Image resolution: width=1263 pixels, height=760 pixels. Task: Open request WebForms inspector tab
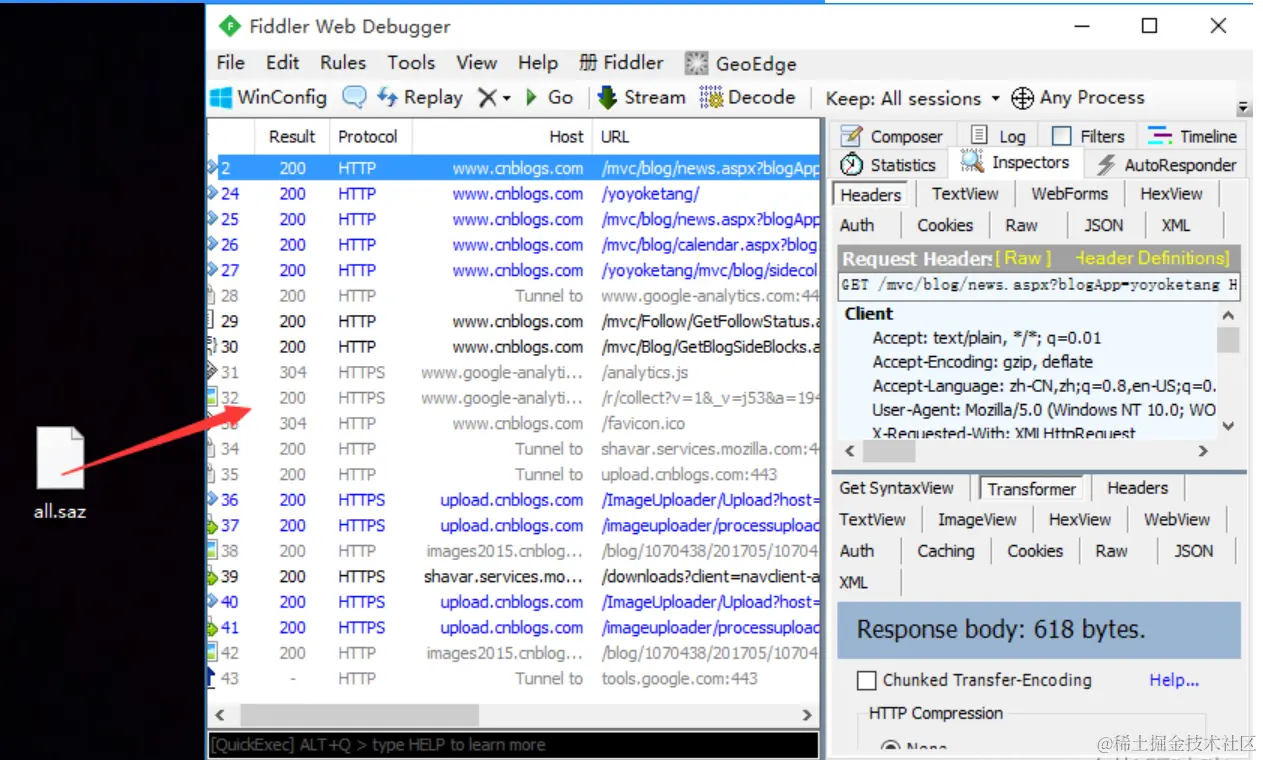[1070, 194]
